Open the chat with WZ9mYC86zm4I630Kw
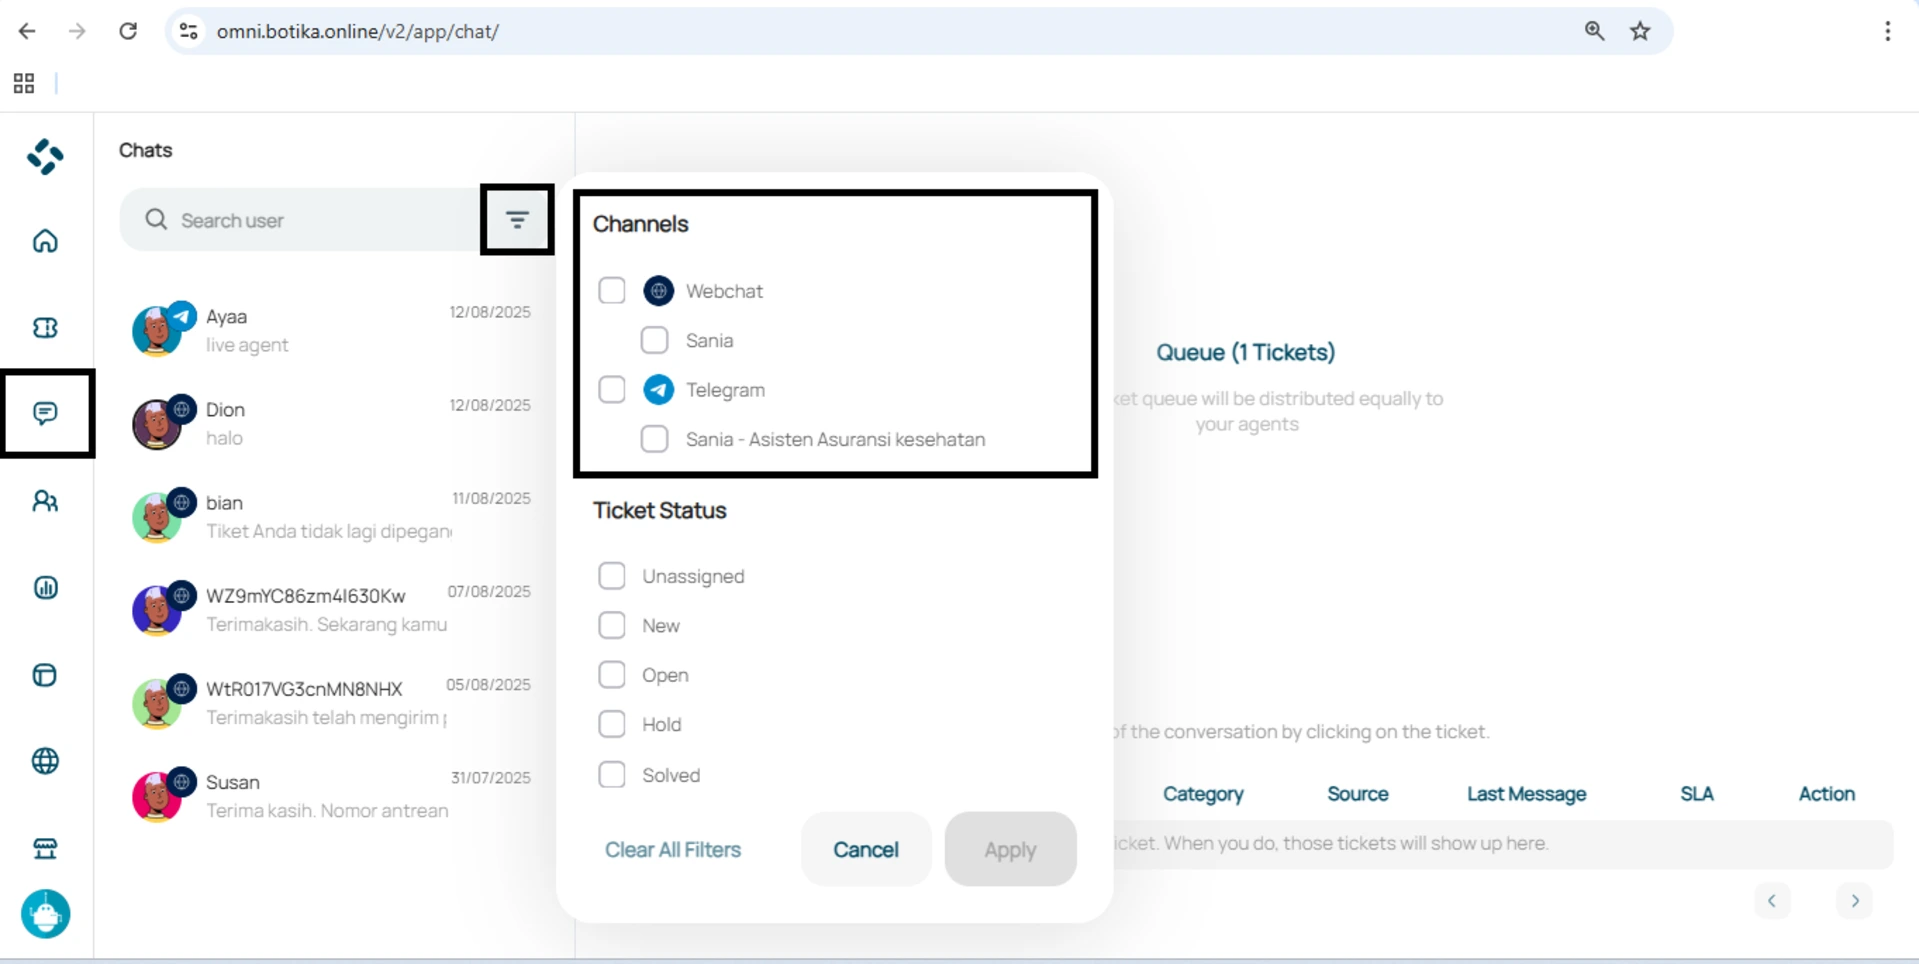The width and height of the screenshot is (1919, 964). (332, 609)
